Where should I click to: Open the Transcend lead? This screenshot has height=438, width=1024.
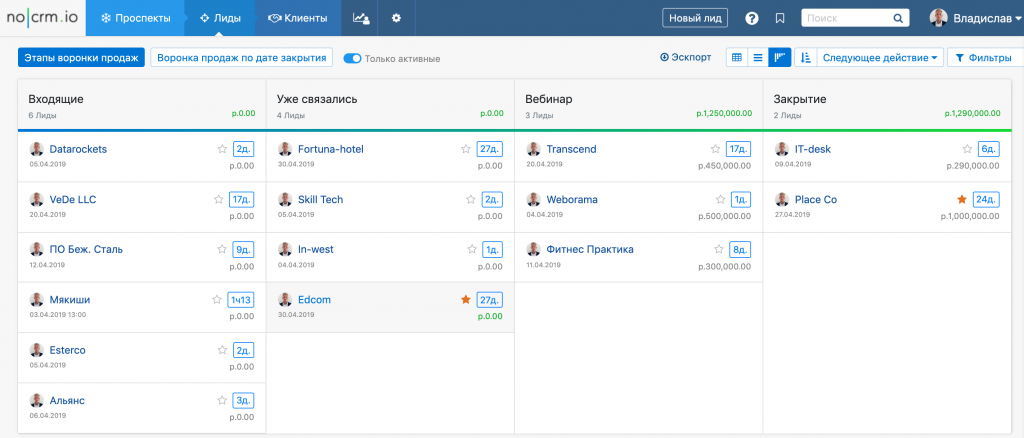point(571,149)
